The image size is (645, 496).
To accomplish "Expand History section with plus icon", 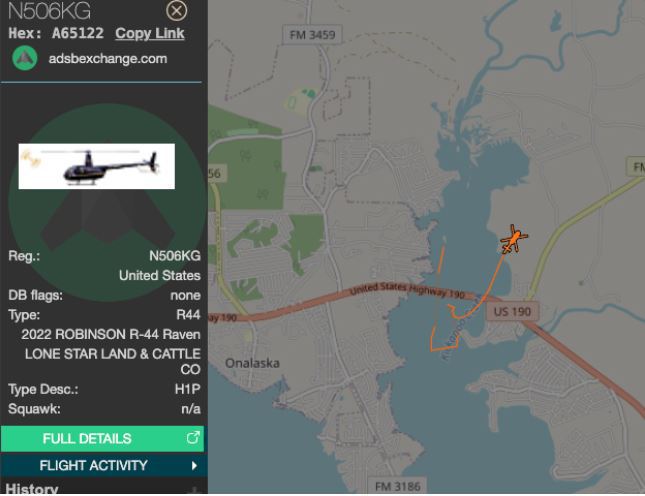I will coord(193,489).
